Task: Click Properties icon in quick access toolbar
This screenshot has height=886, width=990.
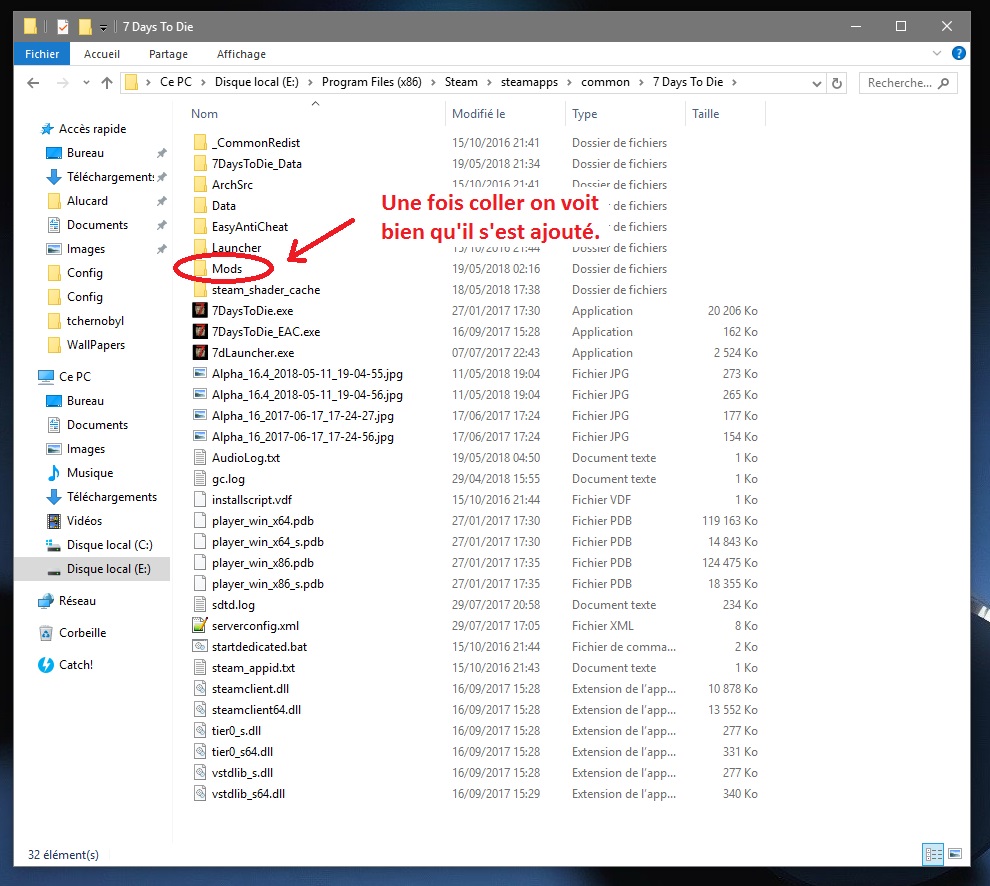Action: click(63, 27)
